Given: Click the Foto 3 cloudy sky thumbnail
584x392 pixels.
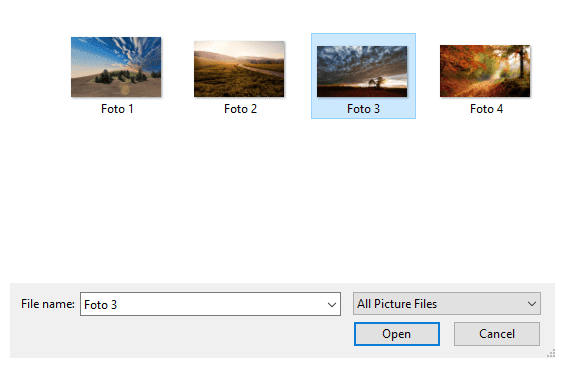Looking at the screenshot, I should pos(362,72).
